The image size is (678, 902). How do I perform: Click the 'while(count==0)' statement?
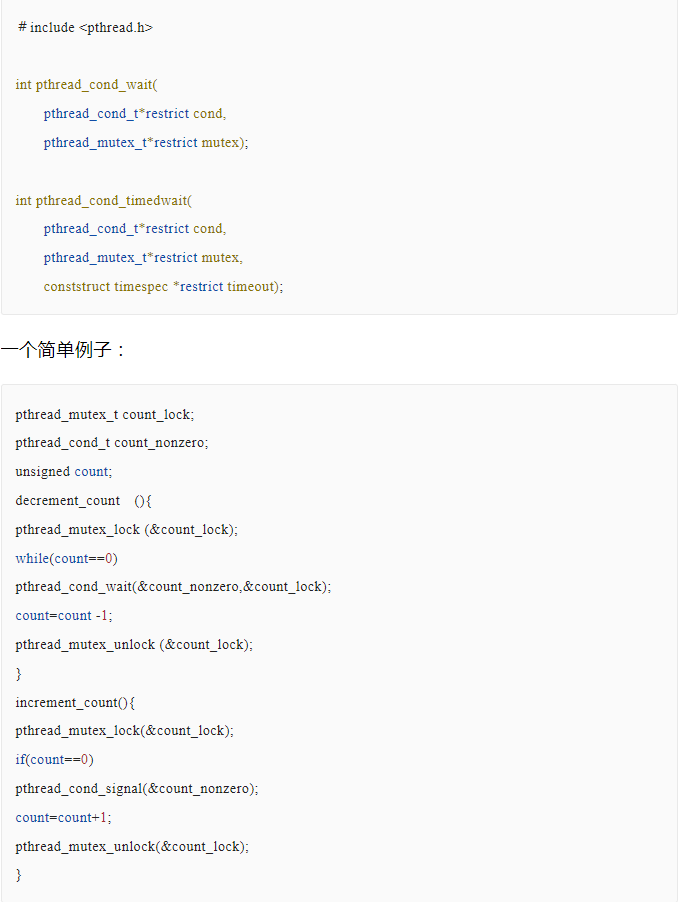click(x=66, y=558)
